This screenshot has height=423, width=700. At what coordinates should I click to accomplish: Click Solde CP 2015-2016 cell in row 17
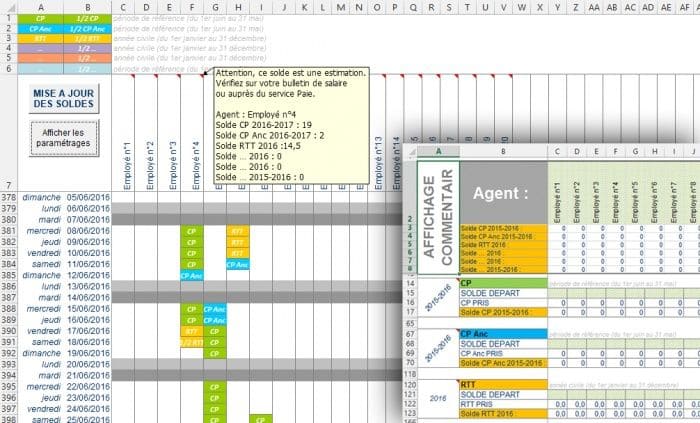click(x=504, y=312)
